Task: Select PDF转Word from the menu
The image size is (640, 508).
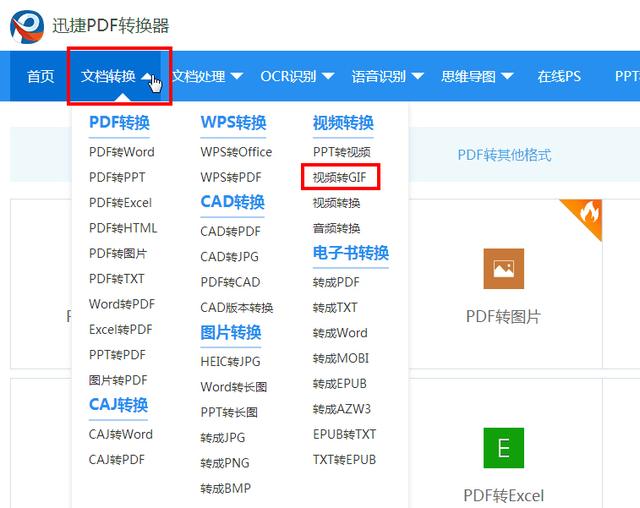Action: 122,152
